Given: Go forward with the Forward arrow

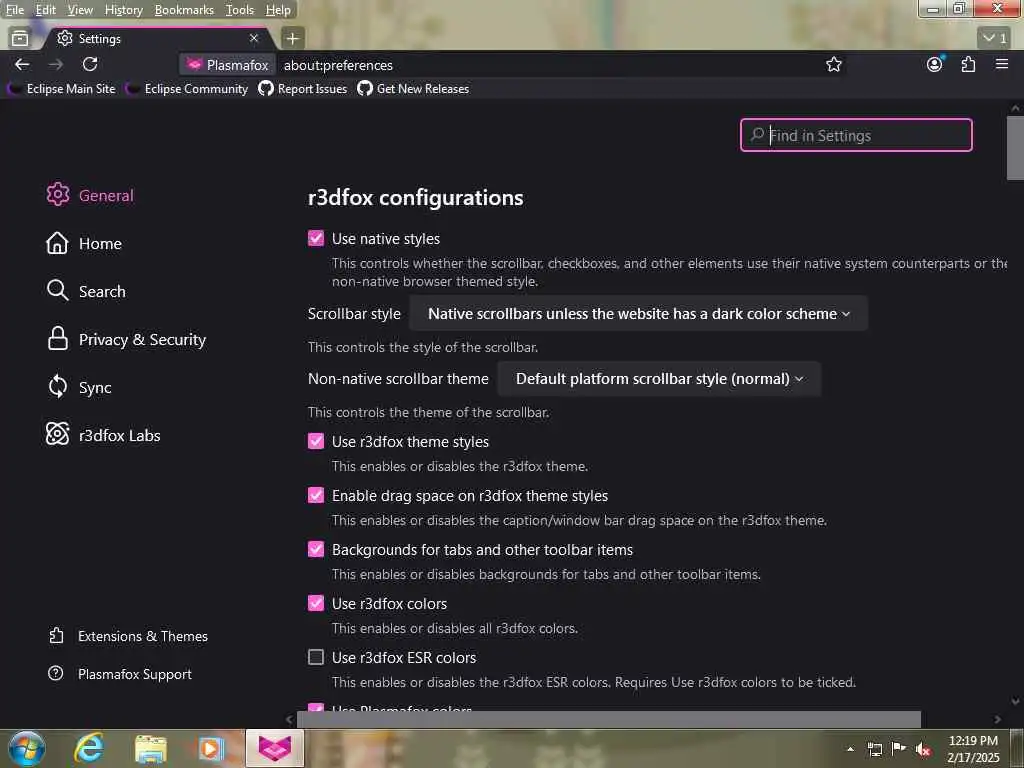Looking at the screenshot, I should pyautogui.click(x=56, y=64).
